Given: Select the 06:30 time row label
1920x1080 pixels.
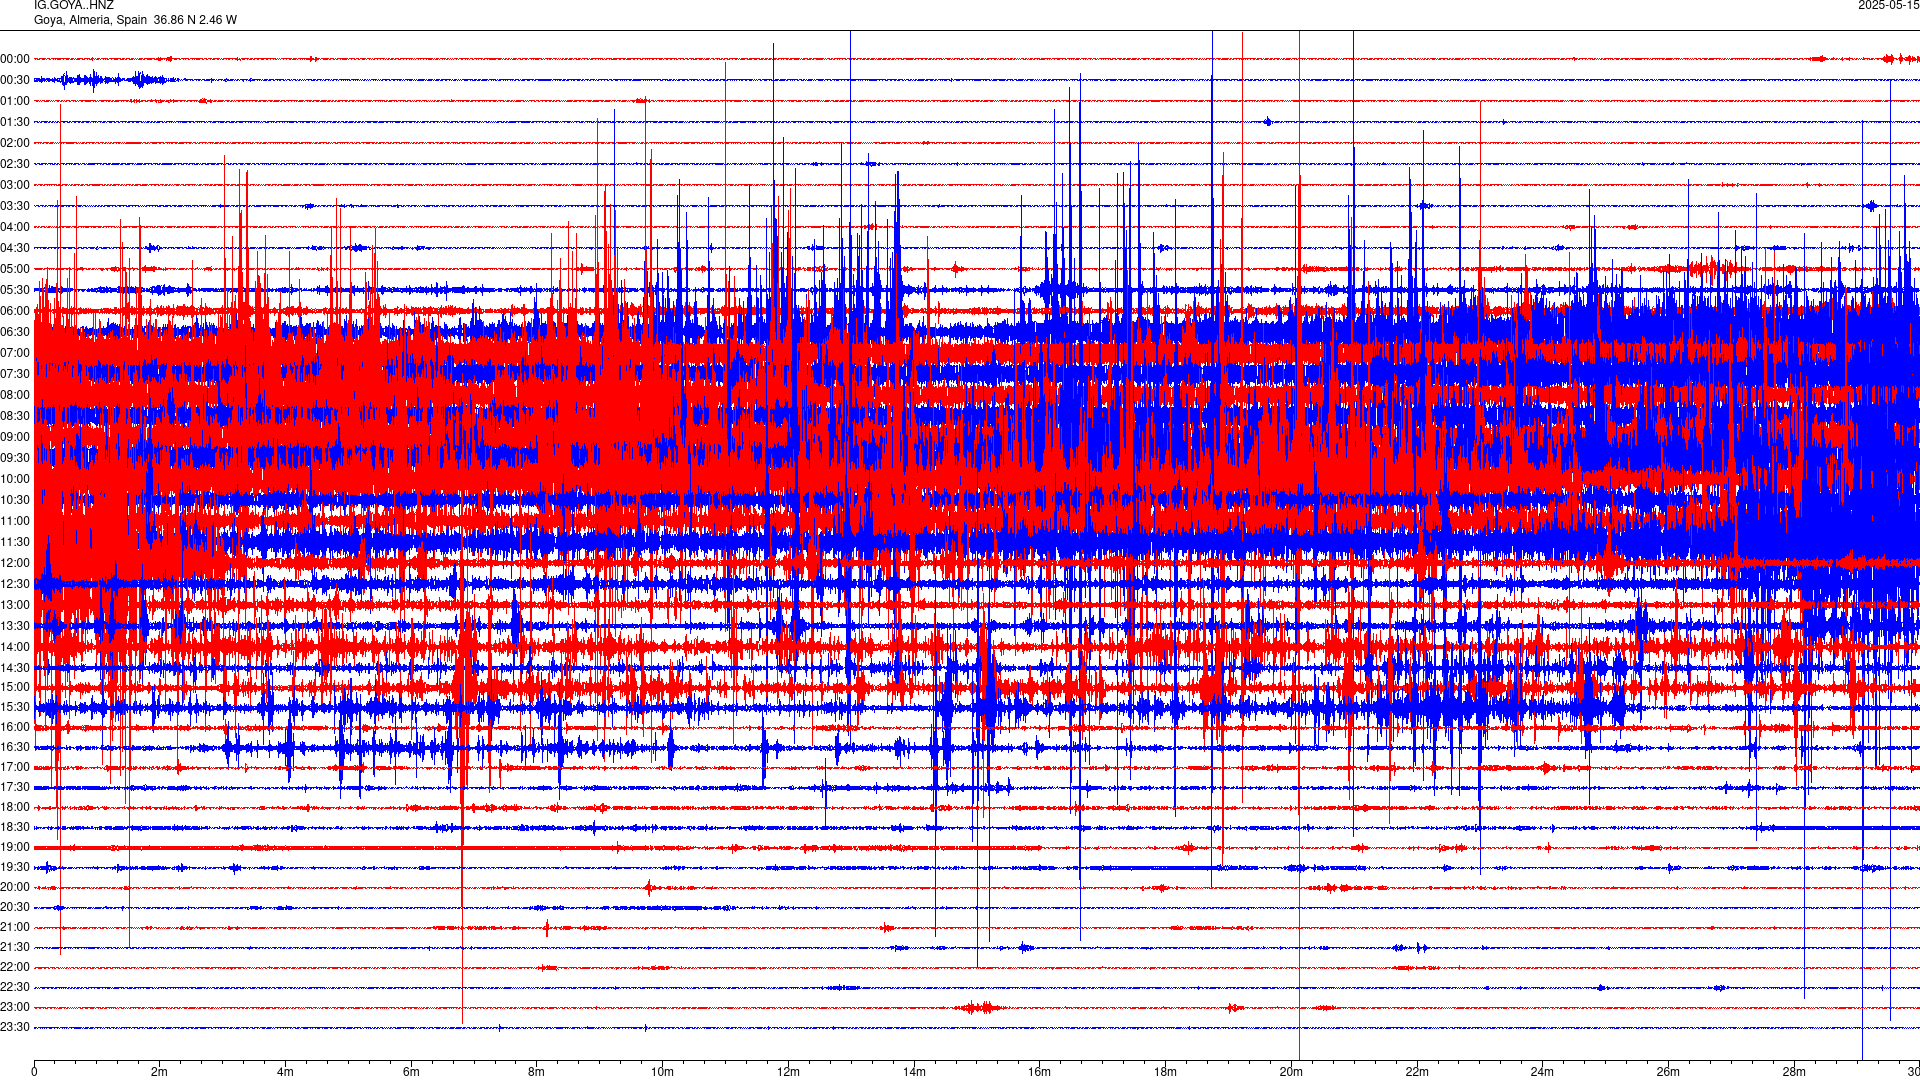Looking at the screenshot, I should point(15,332).
